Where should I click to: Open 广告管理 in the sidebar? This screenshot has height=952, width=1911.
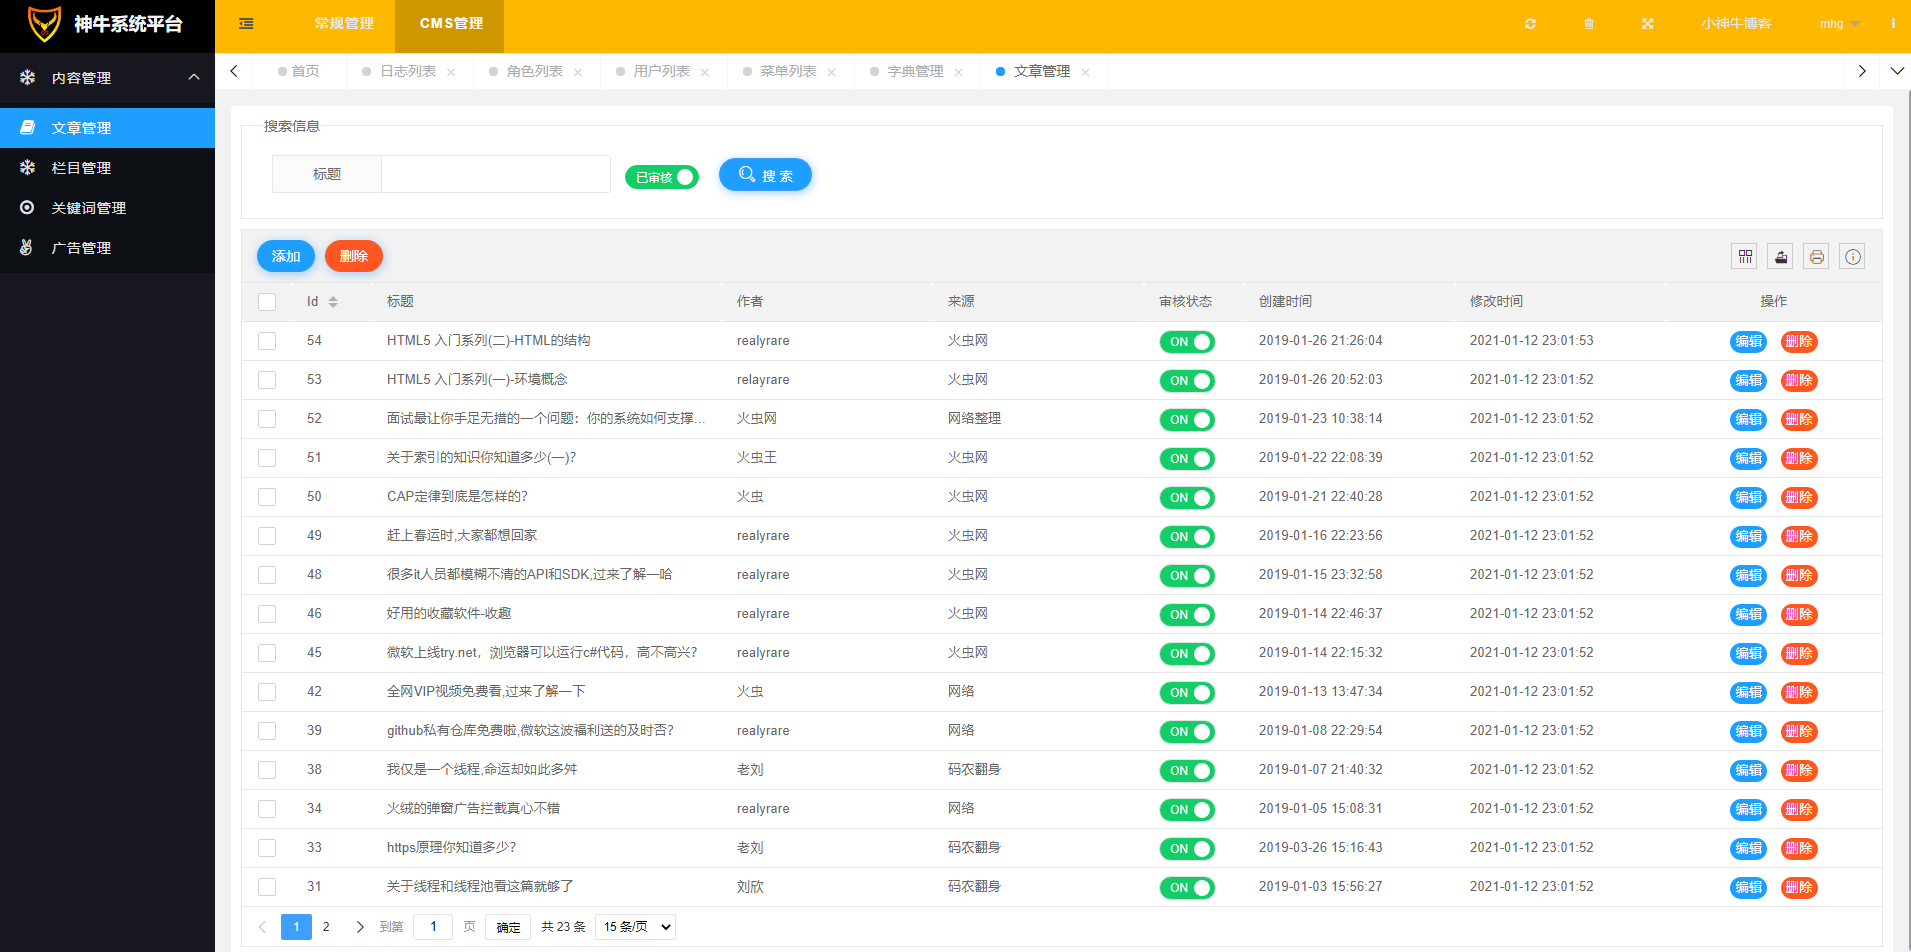point(107,248)
